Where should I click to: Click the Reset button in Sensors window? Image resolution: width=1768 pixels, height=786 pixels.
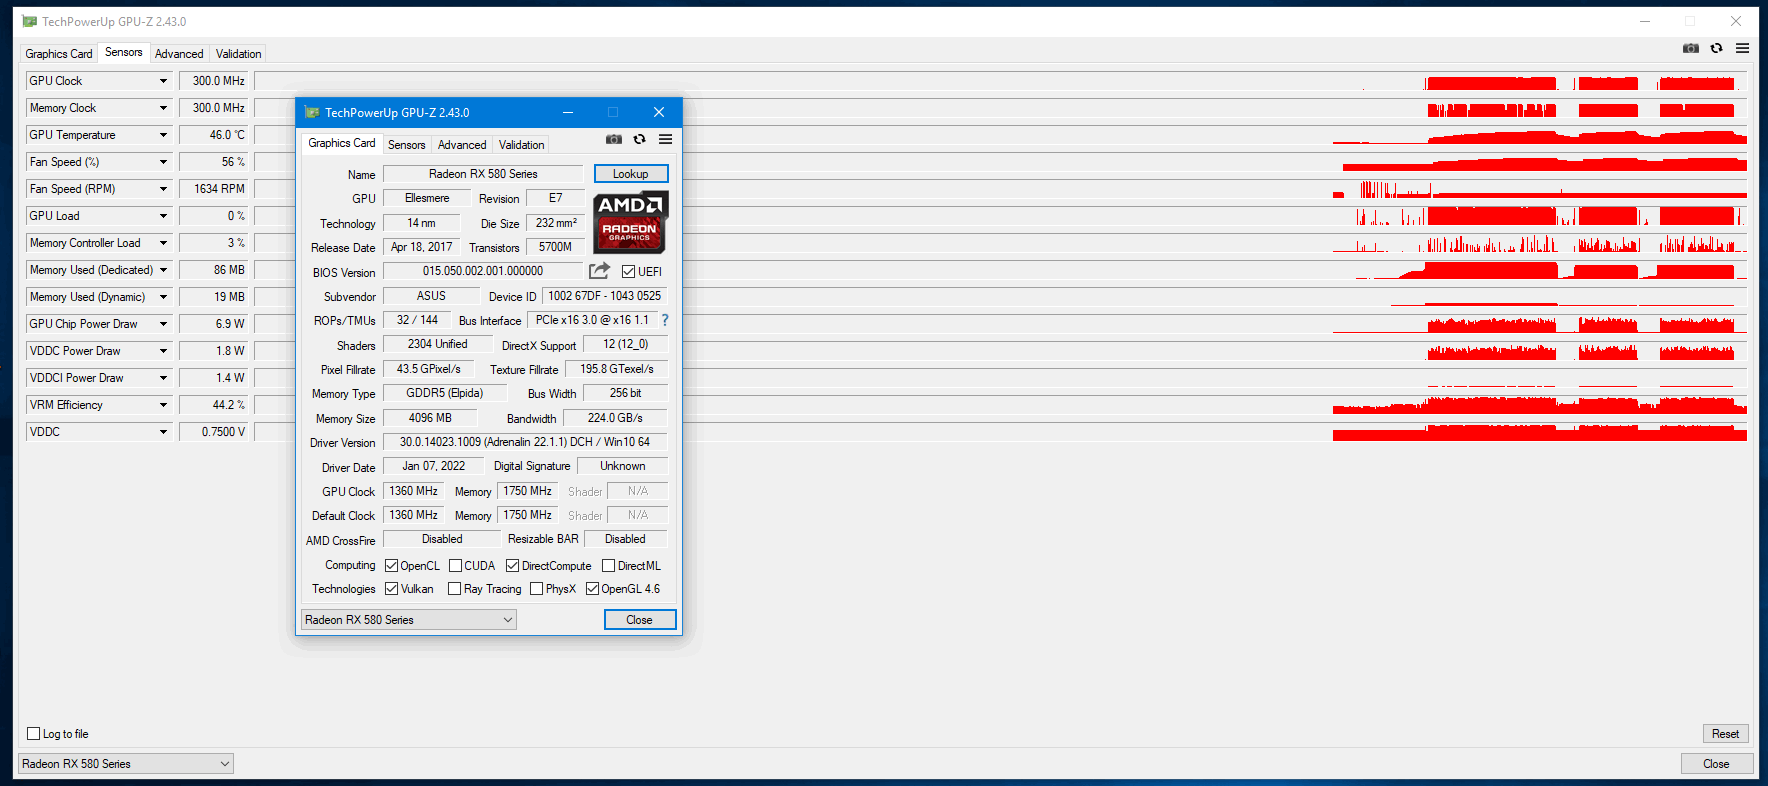(1725, 734)
